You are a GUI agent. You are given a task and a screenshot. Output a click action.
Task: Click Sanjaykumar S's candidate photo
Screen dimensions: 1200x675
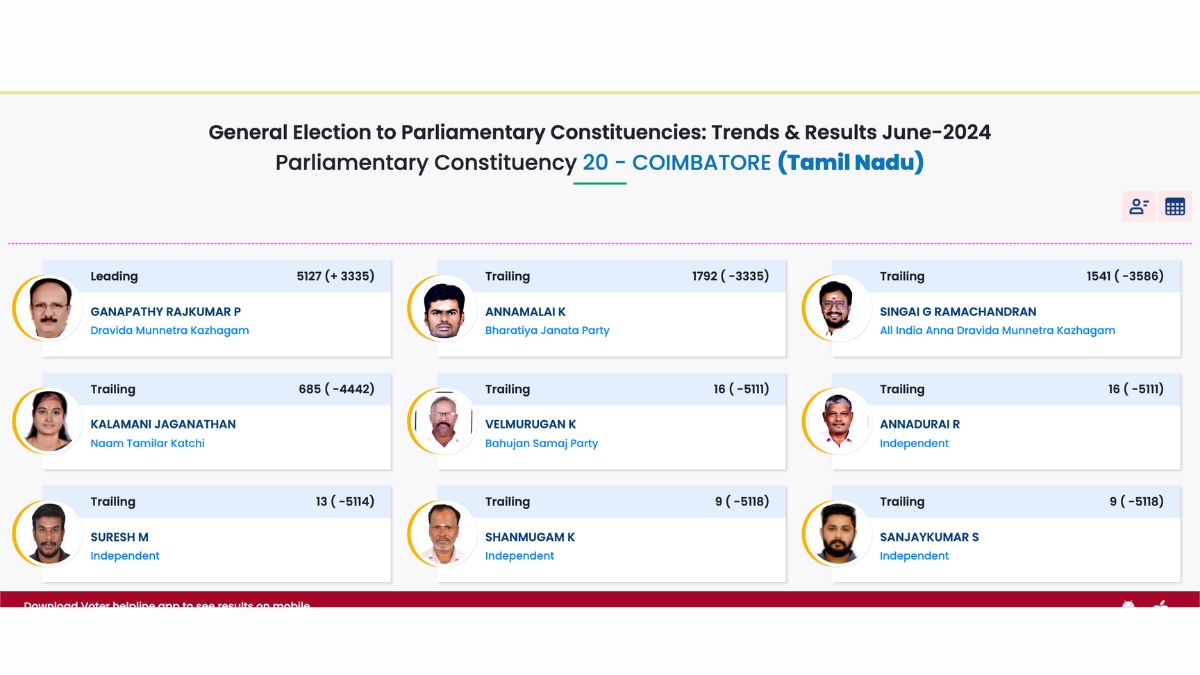click(x=838, y=534)
